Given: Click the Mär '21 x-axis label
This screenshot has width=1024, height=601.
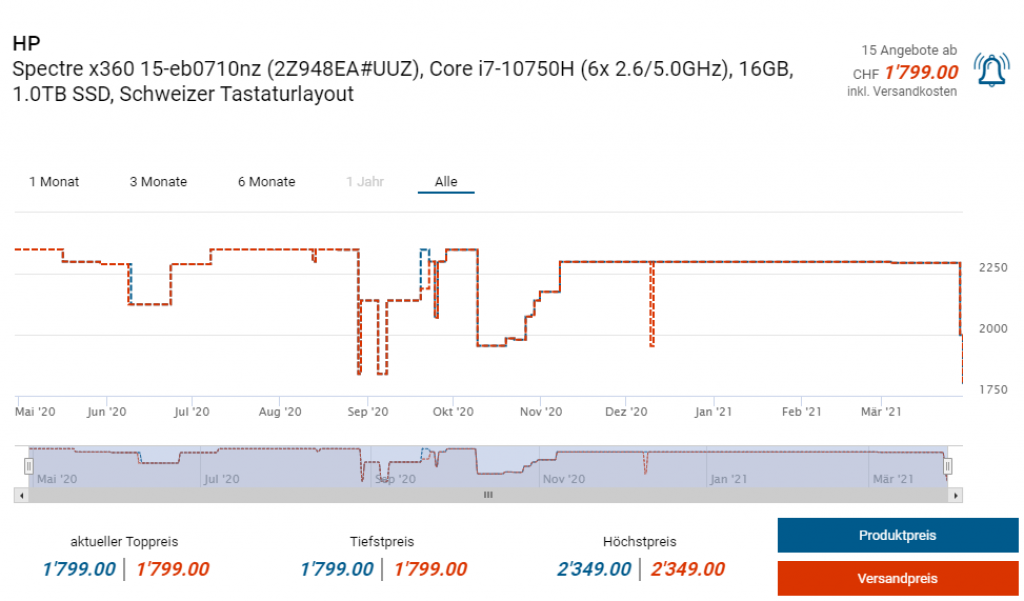Looking at the screenshot, I should point(881,412).
